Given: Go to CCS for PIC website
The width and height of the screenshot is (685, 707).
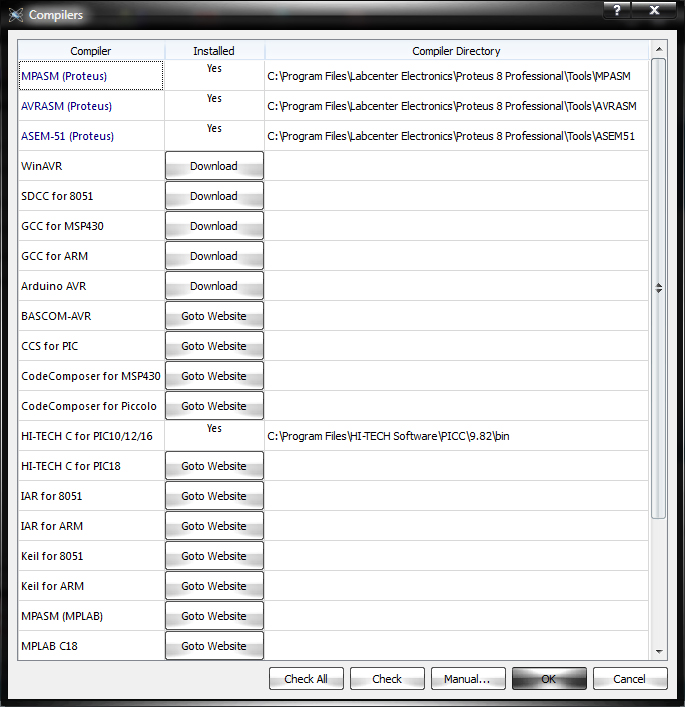Looking at the screenshot, I should (x=214, y=346).
